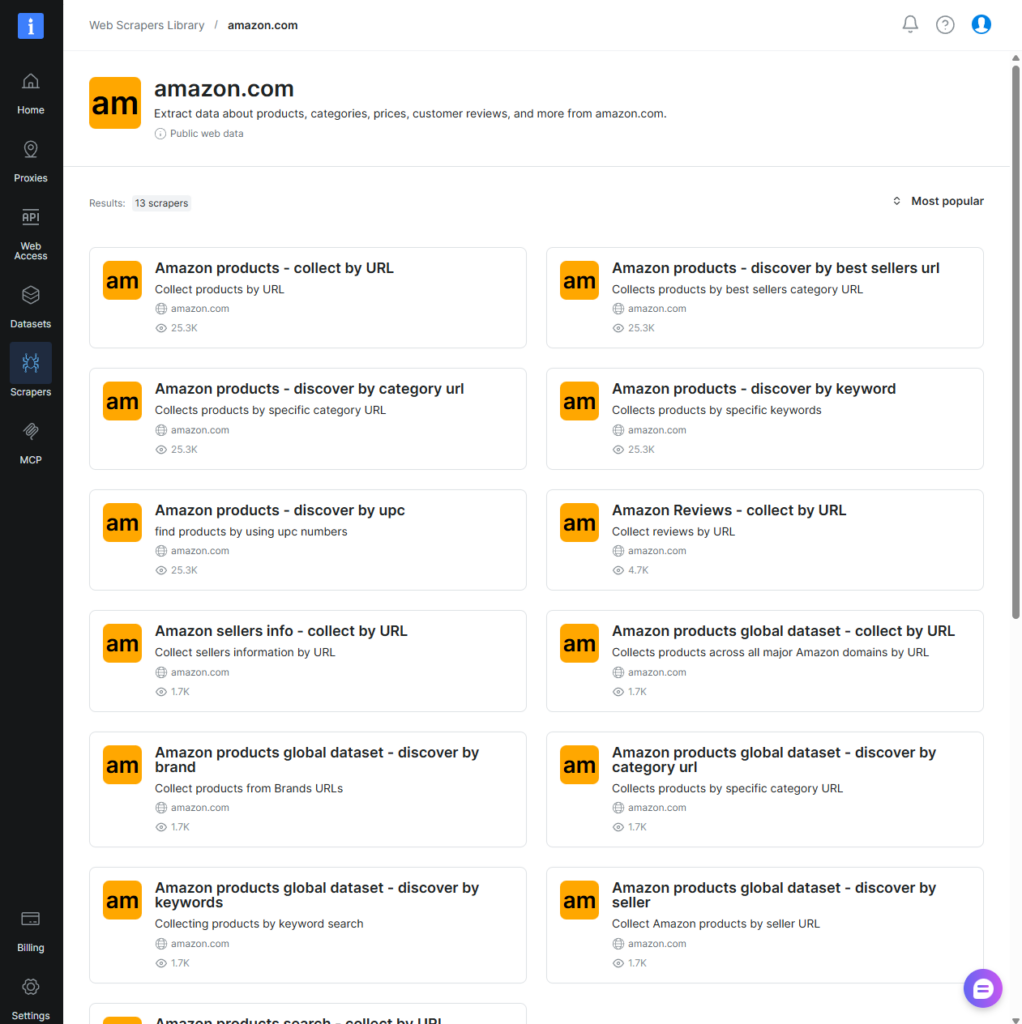Click 'Collects products by specific keywords' text
This screenshot has width=1022, height=1024.
[716, 410]
